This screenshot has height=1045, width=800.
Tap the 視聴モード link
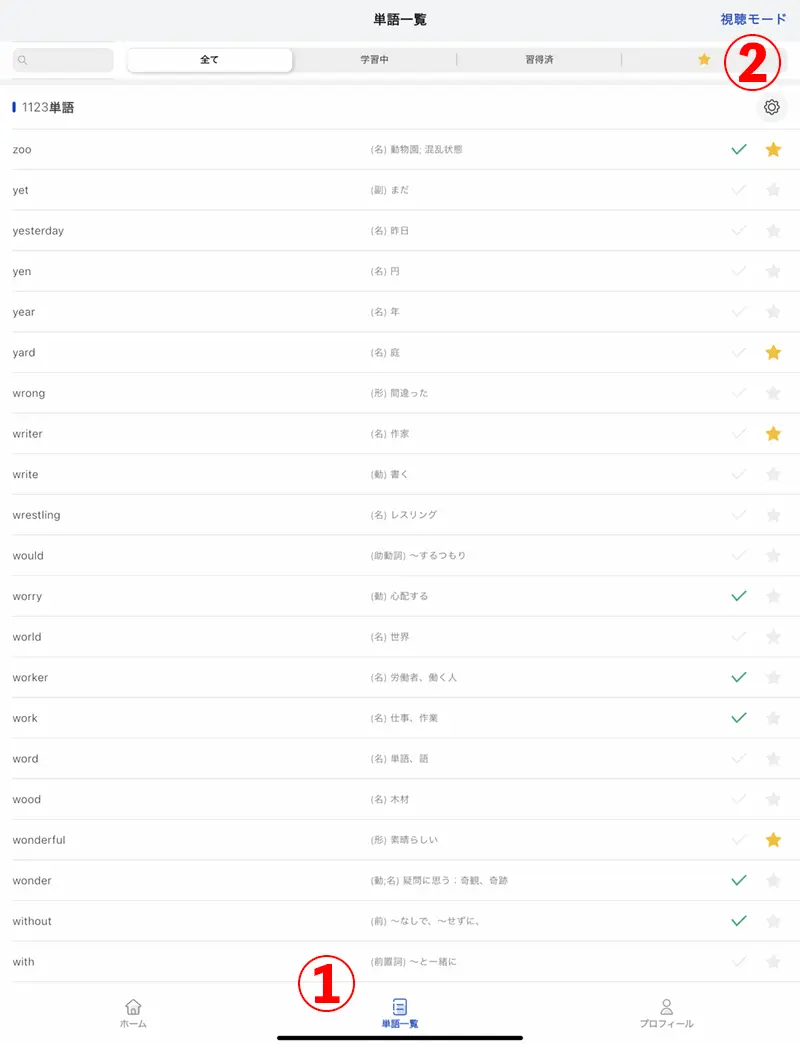[x=753, y=19]
